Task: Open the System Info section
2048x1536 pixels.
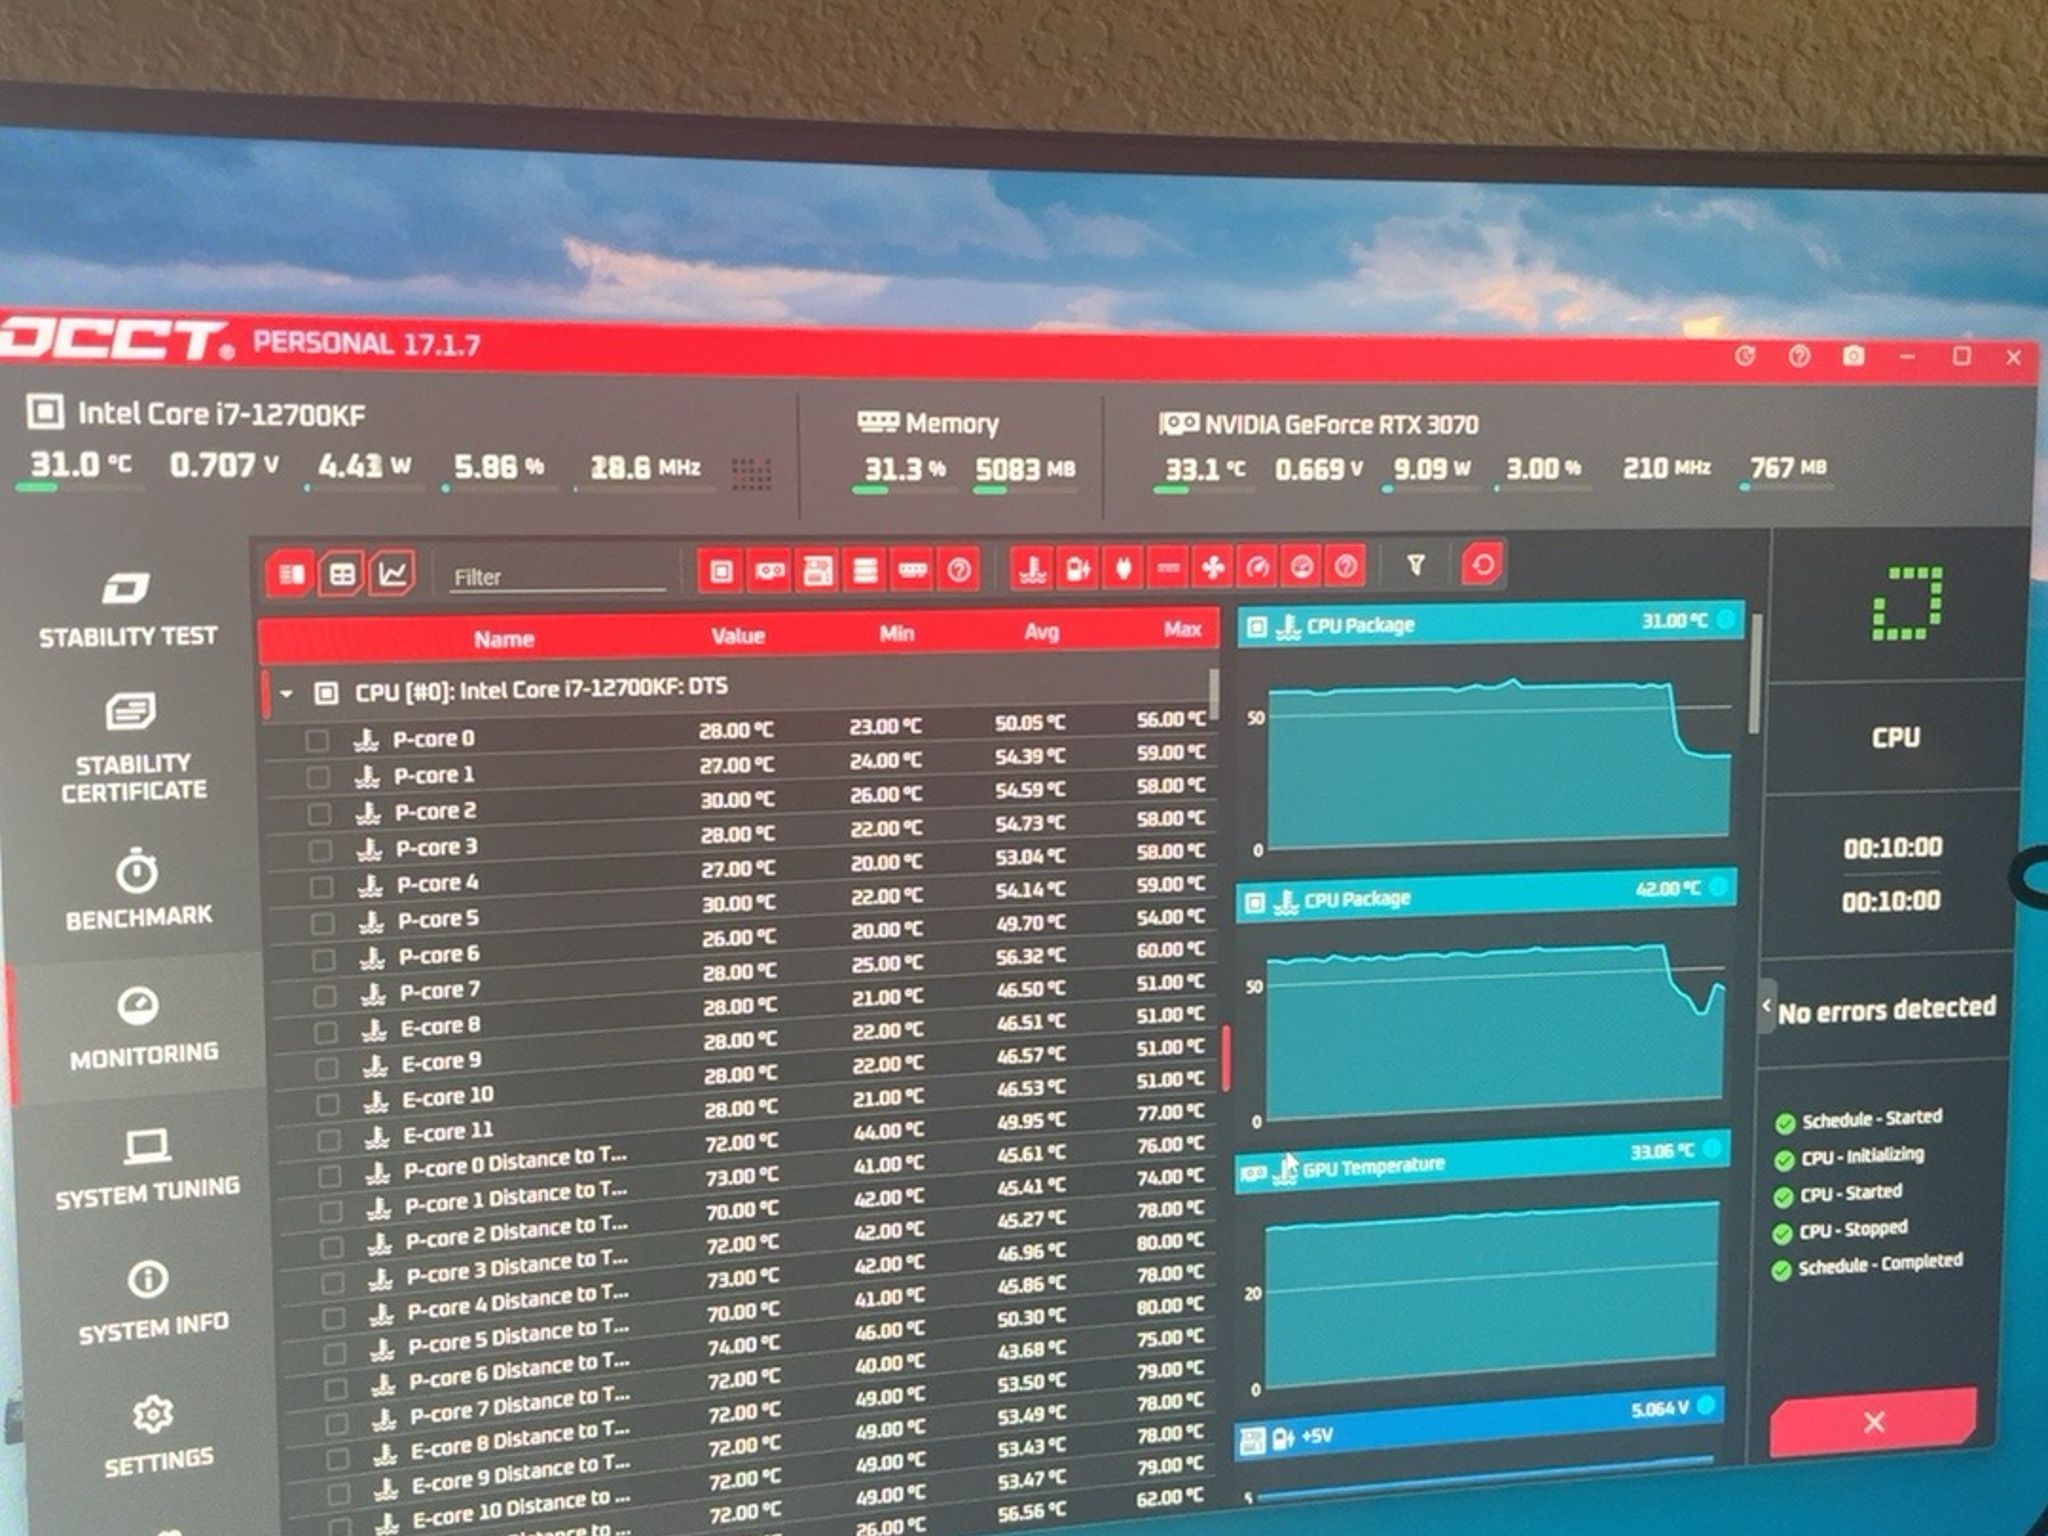Action: click(152, 1302)
